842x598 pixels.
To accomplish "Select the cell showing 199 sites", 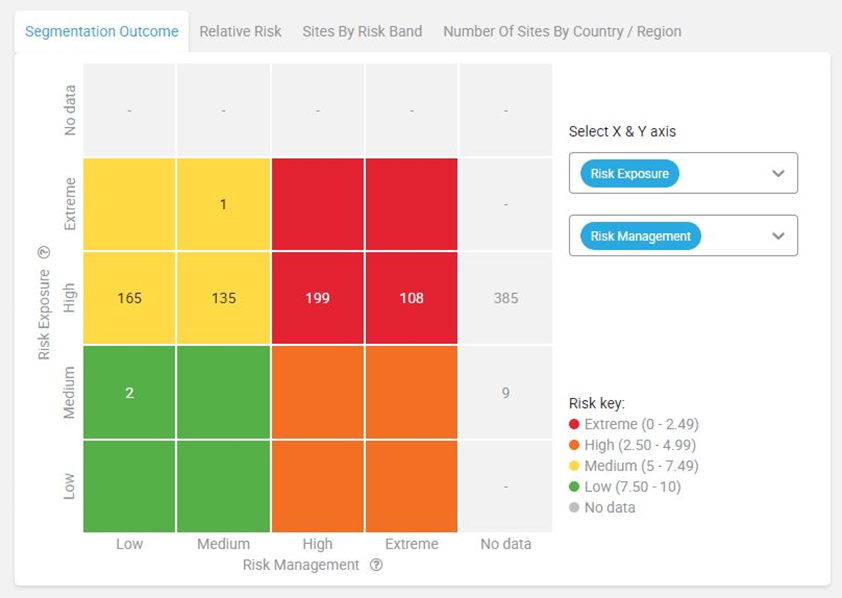I will pos(317,298).
